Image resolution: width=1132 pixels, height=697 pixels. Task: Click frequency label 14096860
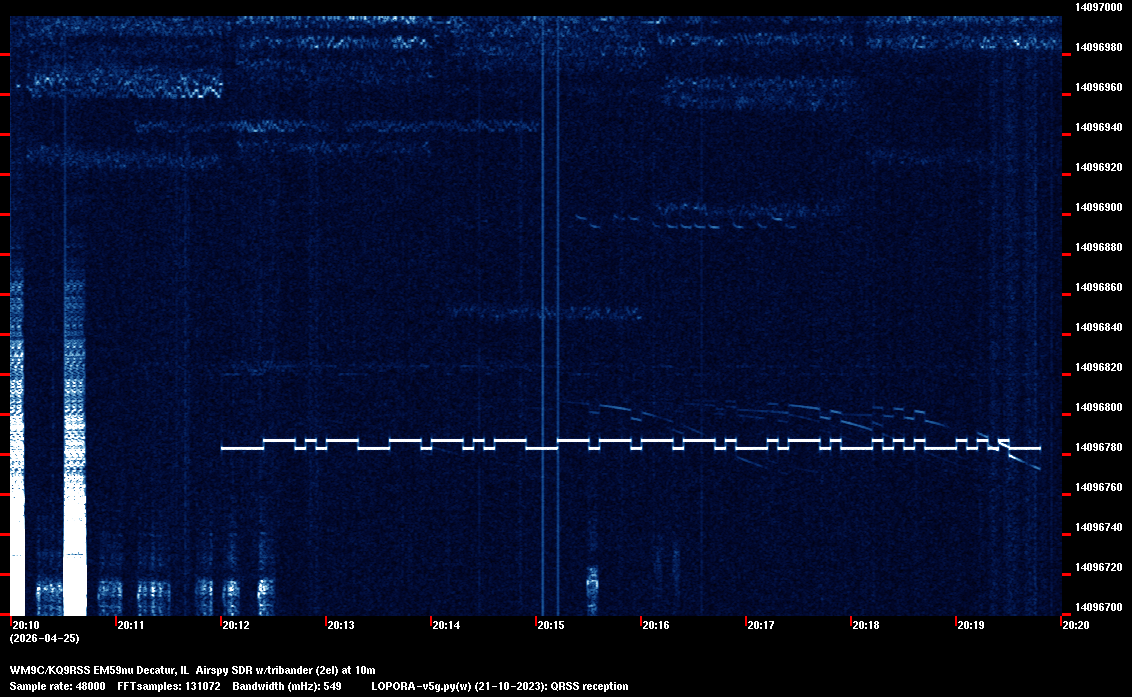tap(1099, 287)
